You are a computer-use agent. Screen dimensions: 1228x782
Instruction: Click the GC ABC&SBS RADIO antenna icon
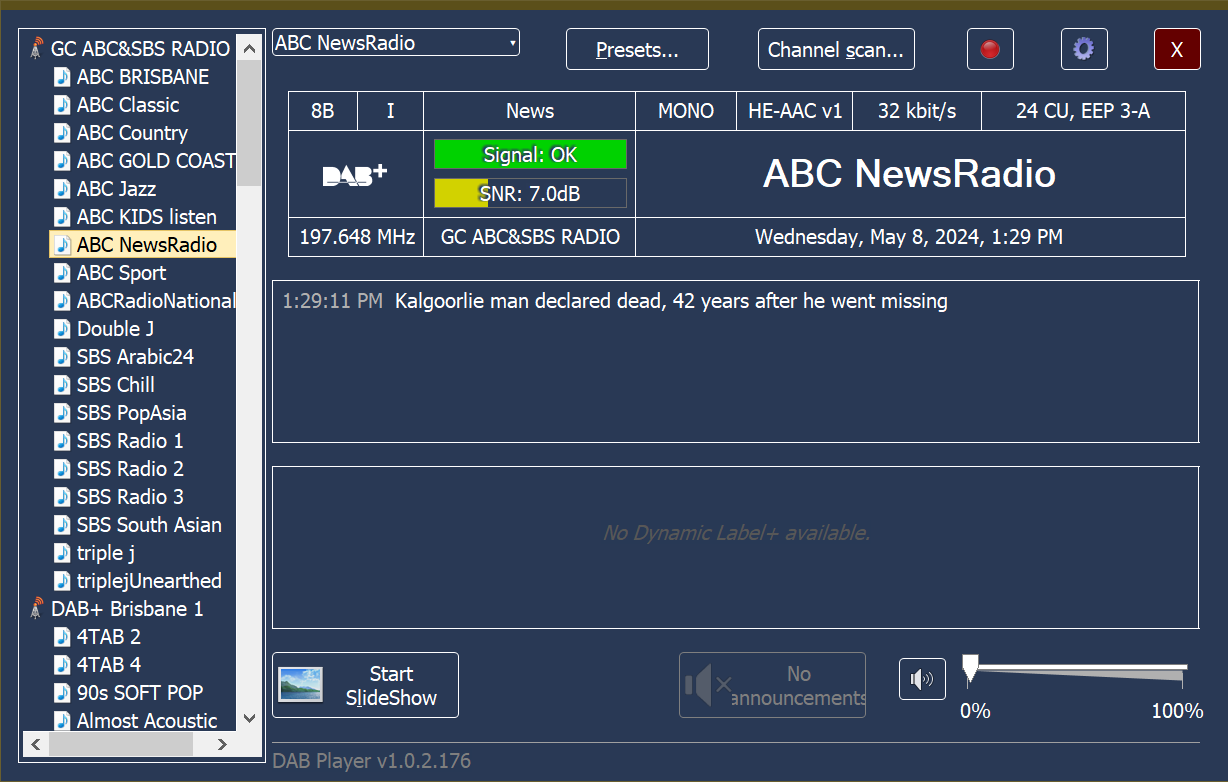pos(37,49)
